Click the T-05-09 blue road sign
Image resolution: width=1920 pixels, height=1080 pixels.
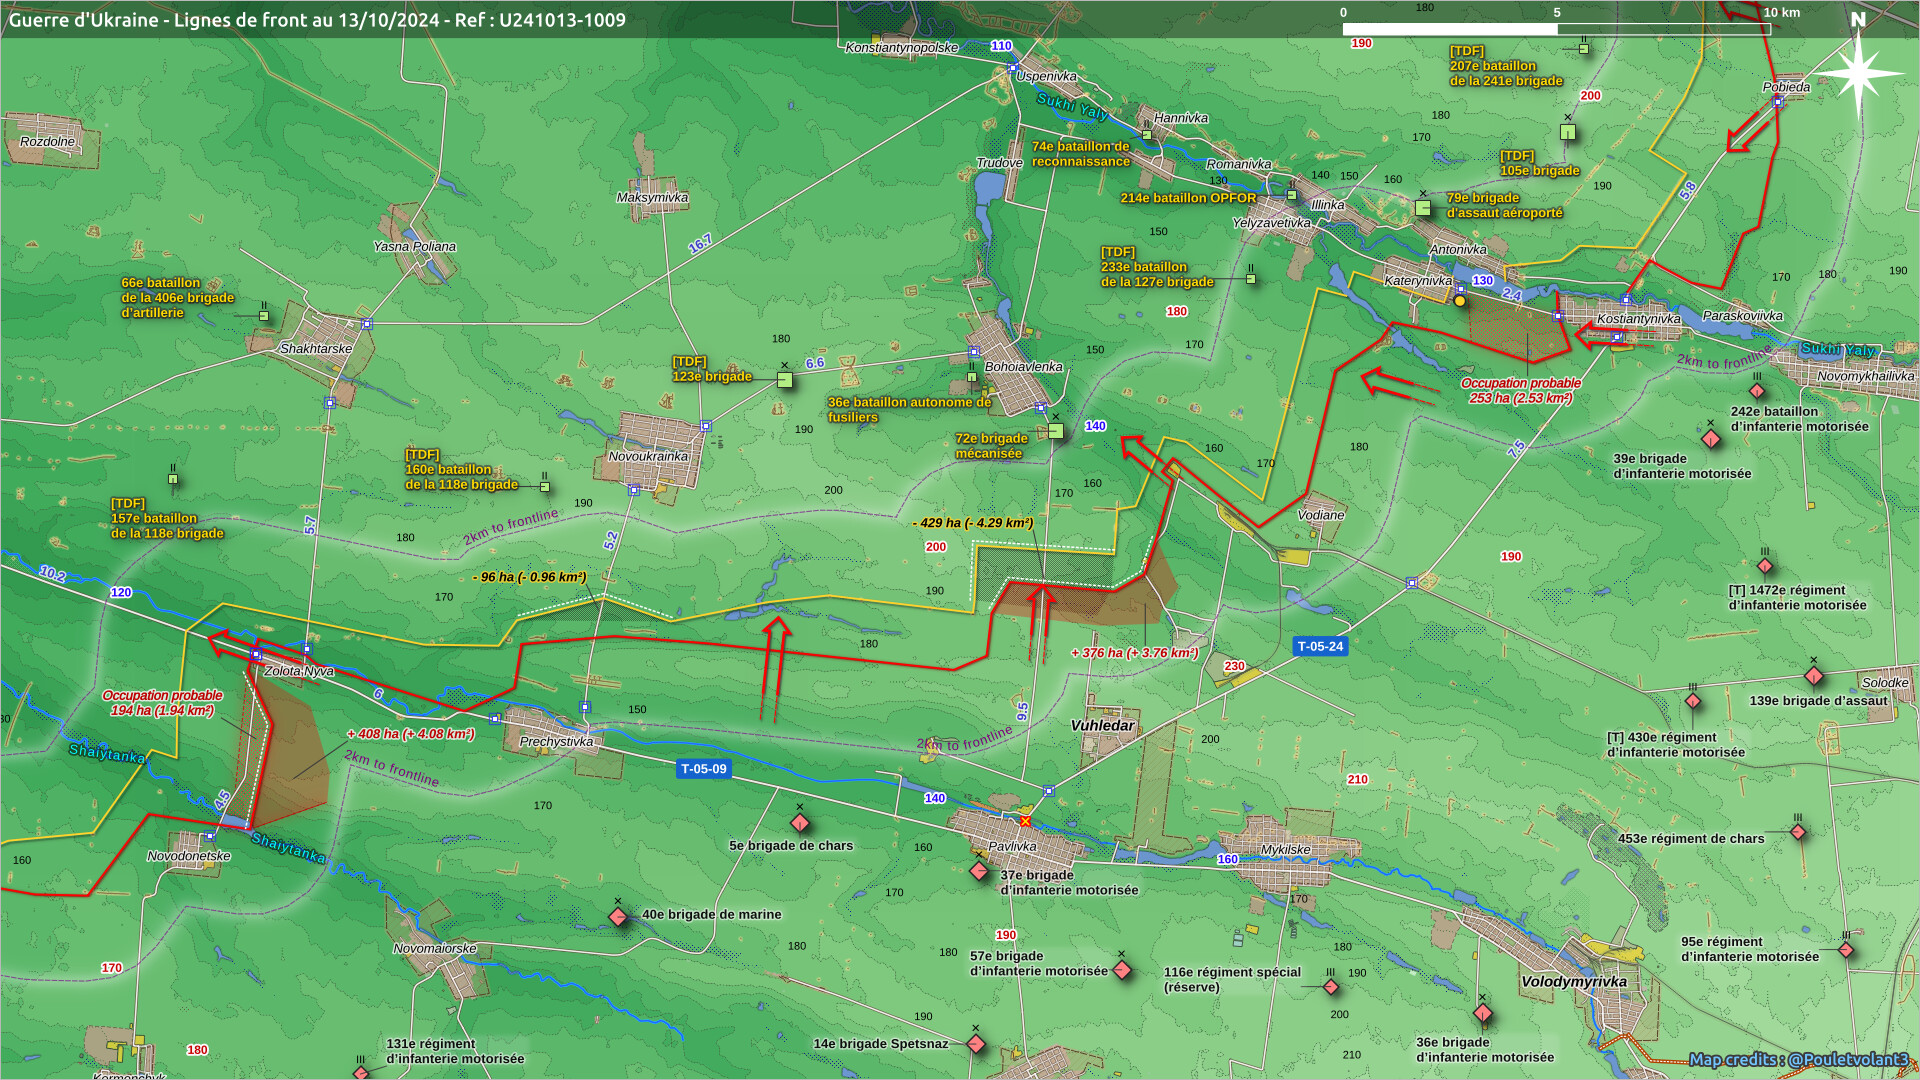(x=704, y=769)
